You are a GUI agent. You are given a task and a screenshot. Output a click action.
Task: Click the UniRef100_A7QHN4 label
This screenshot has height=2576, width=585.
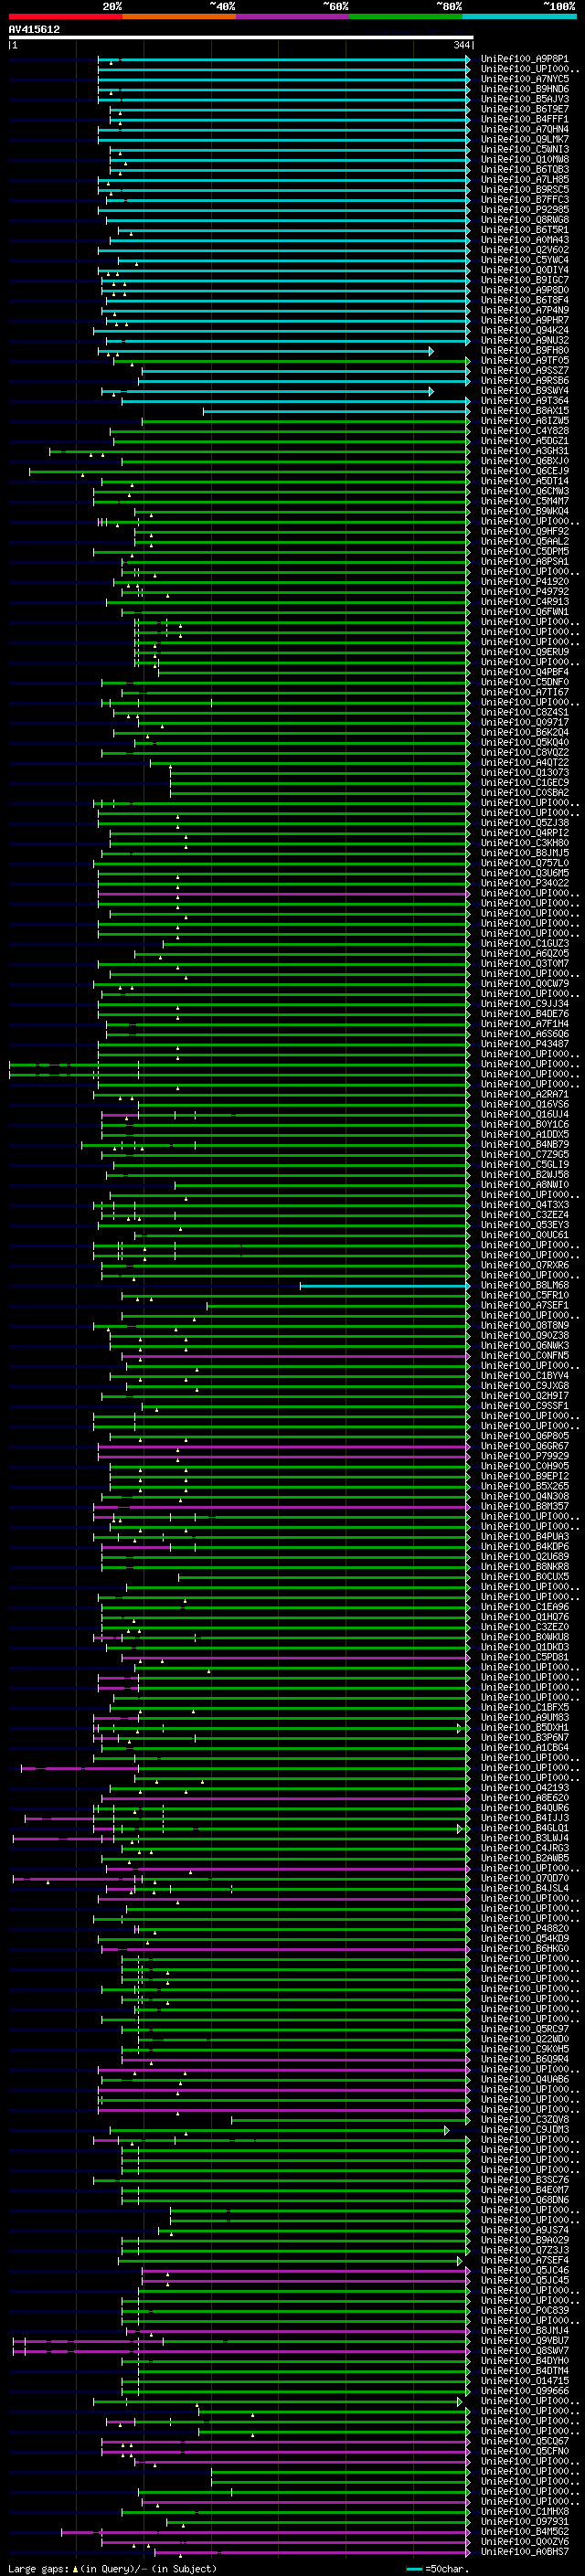tap(525, 129)
